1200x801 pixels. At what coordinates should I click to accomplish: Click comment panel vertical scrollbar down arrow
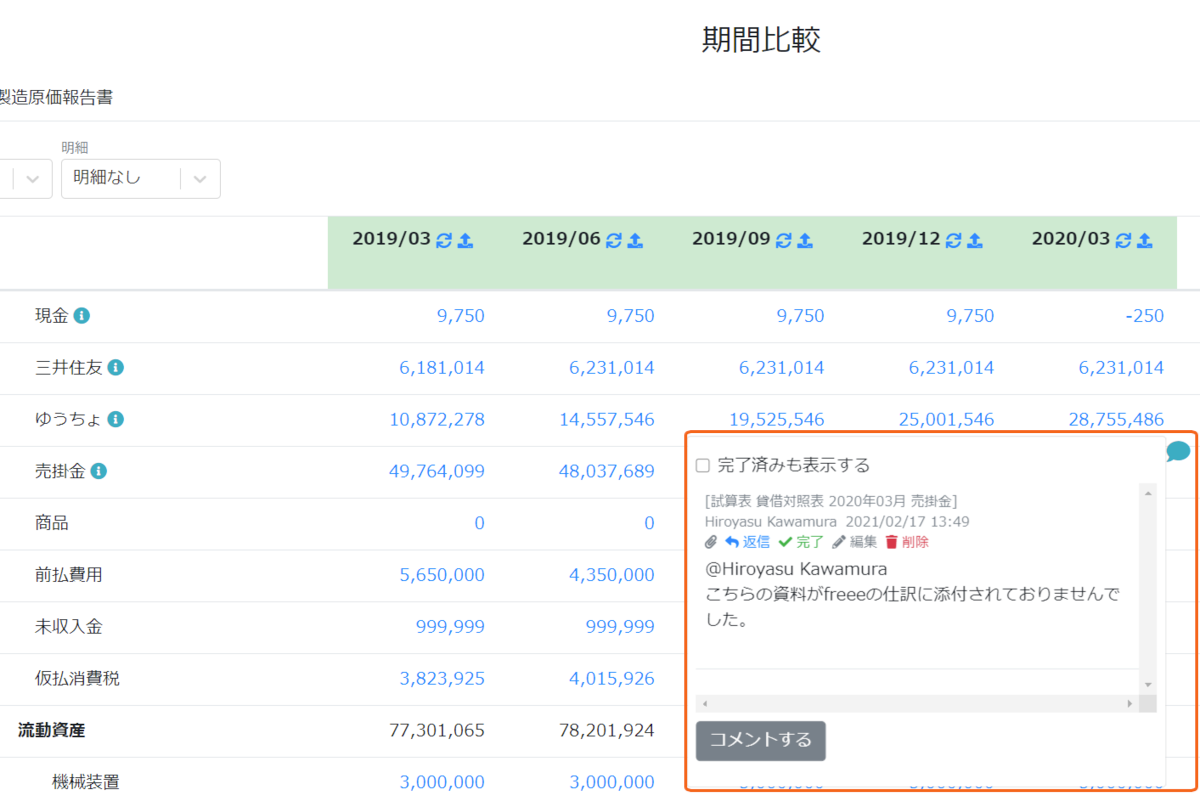tap(1148, 684)
